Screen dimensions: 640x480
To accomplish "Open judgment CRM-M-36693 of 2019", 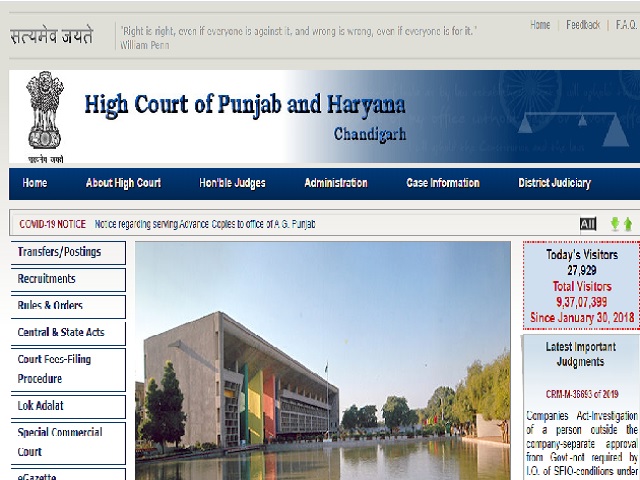I will click(582, 394).
